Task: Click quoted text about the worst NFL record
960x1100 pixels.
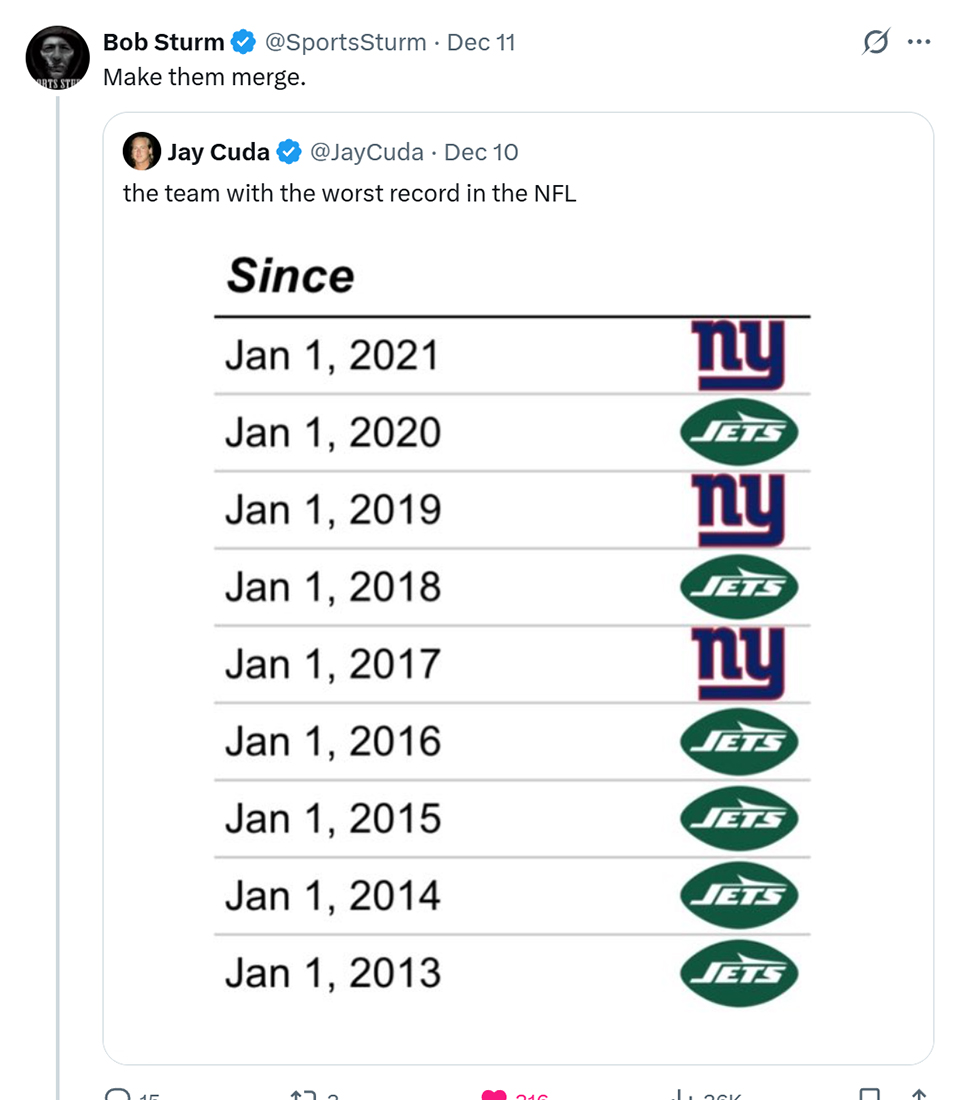Action: click(349, 193)
